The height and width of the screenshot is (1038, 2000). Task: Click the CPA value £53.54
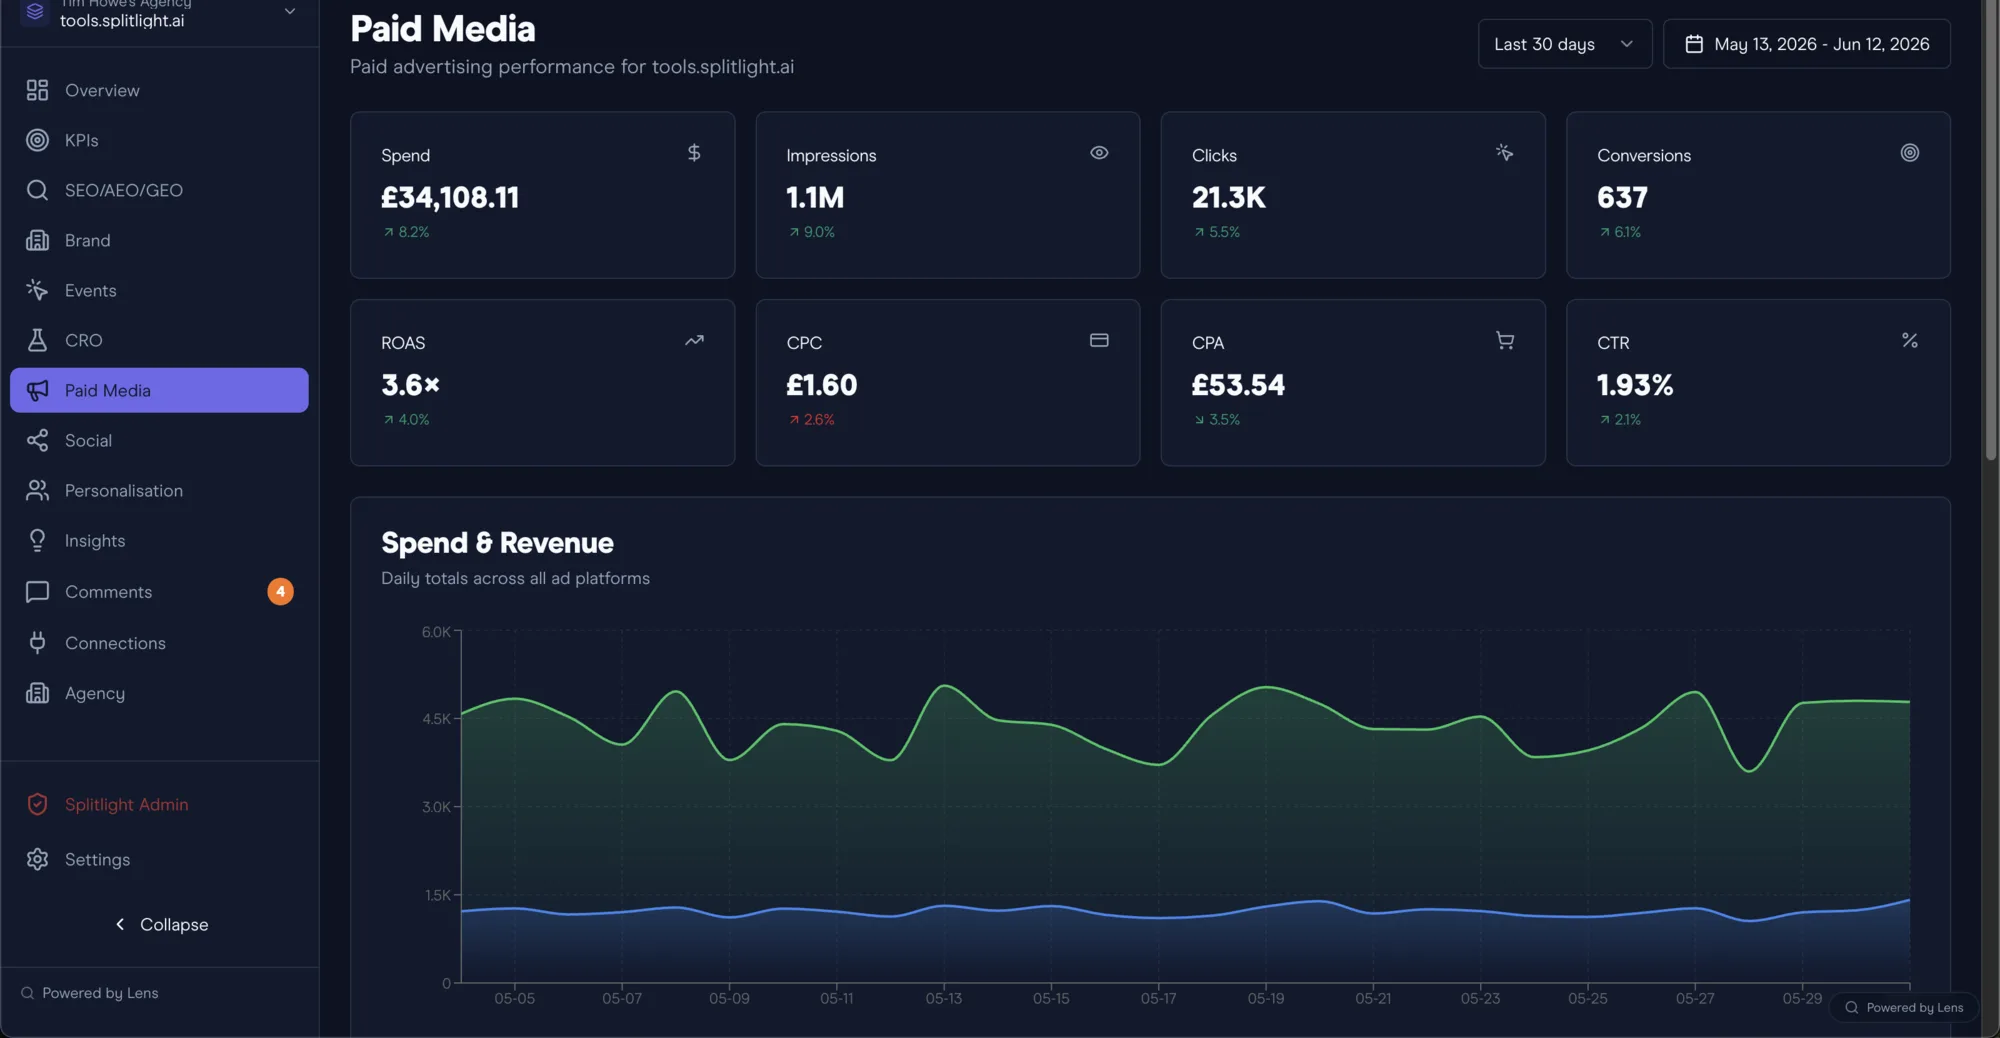(1238, 385)
